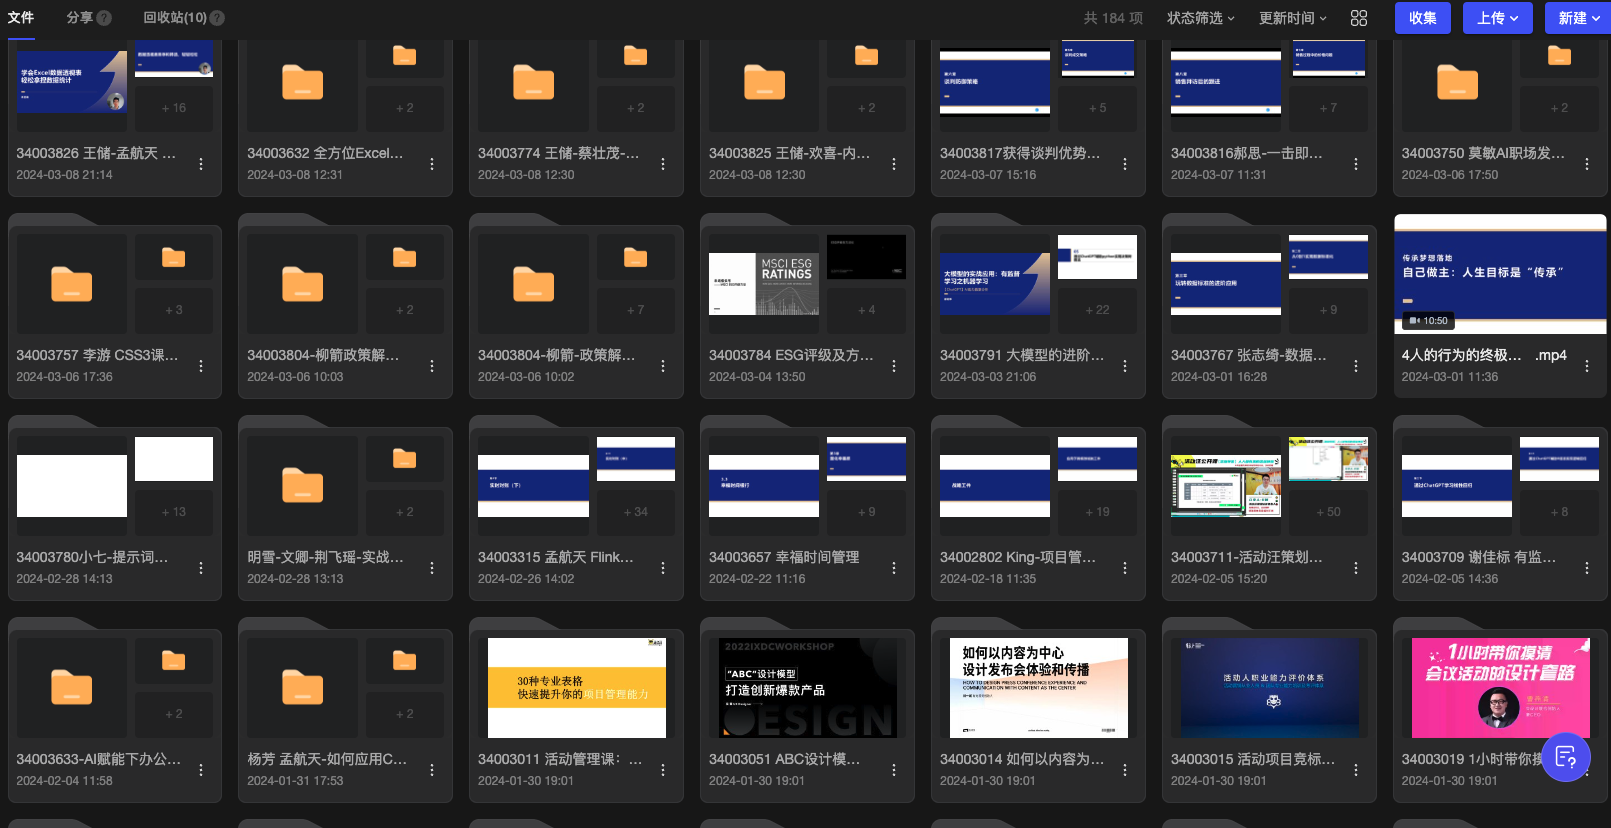Screen dimensions: 1611x828
Task: Click help icon next to 回收站(10)
Action: [x=217, y=18]
